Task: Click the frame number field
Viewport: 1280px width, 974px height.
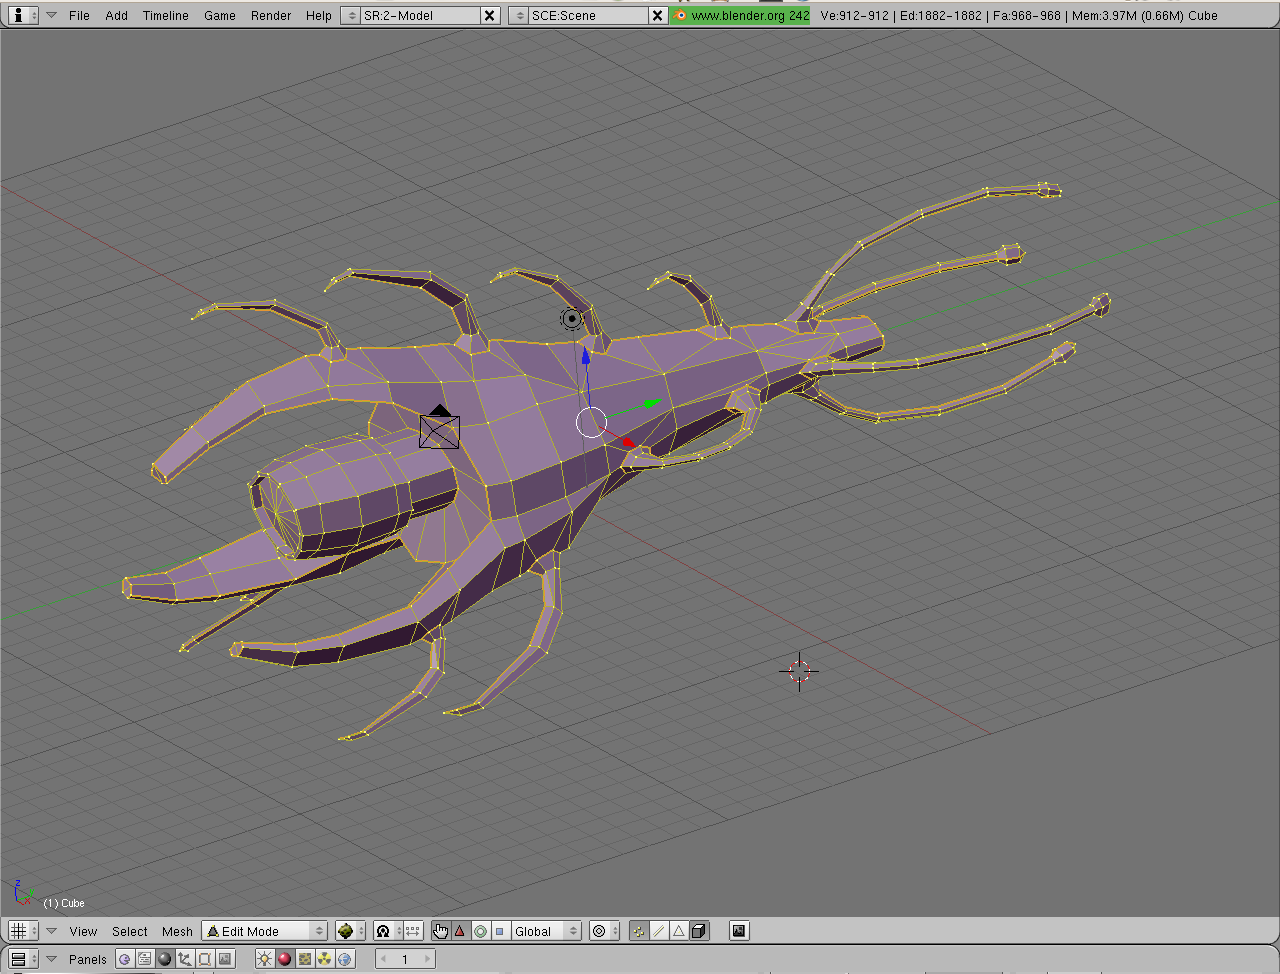Action: [405, 959]
